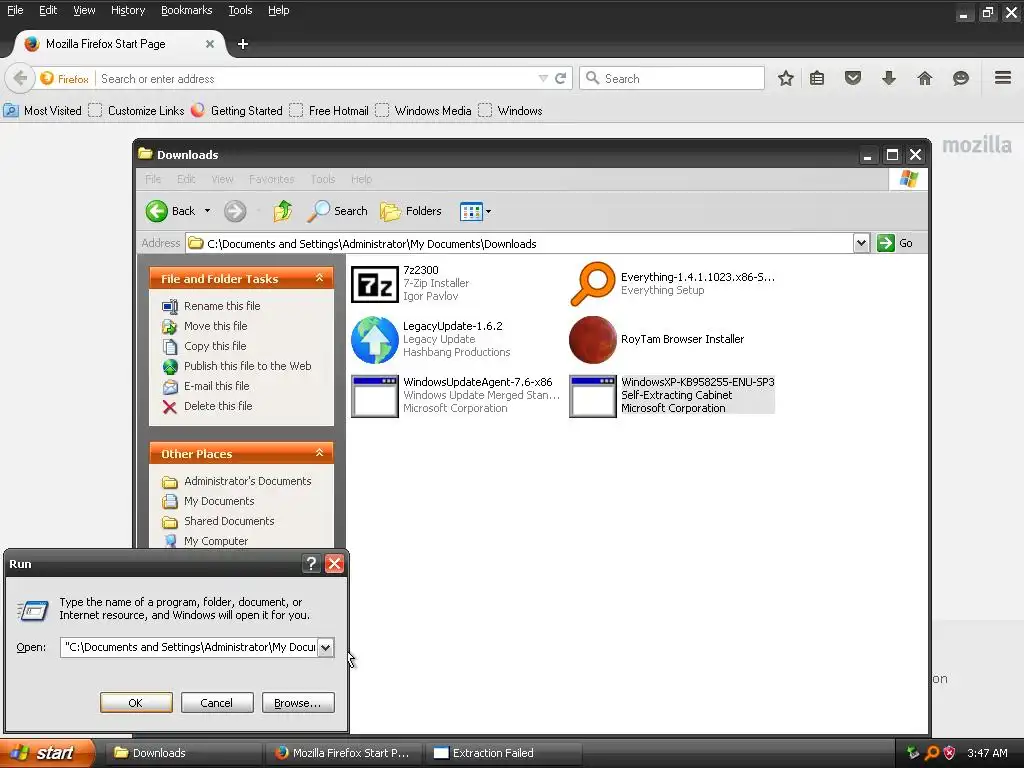The width and height of the screenshot is (1024, 768).
Task: Open the Firefox Bookmarks menu
Action: (x=186, y=10)
